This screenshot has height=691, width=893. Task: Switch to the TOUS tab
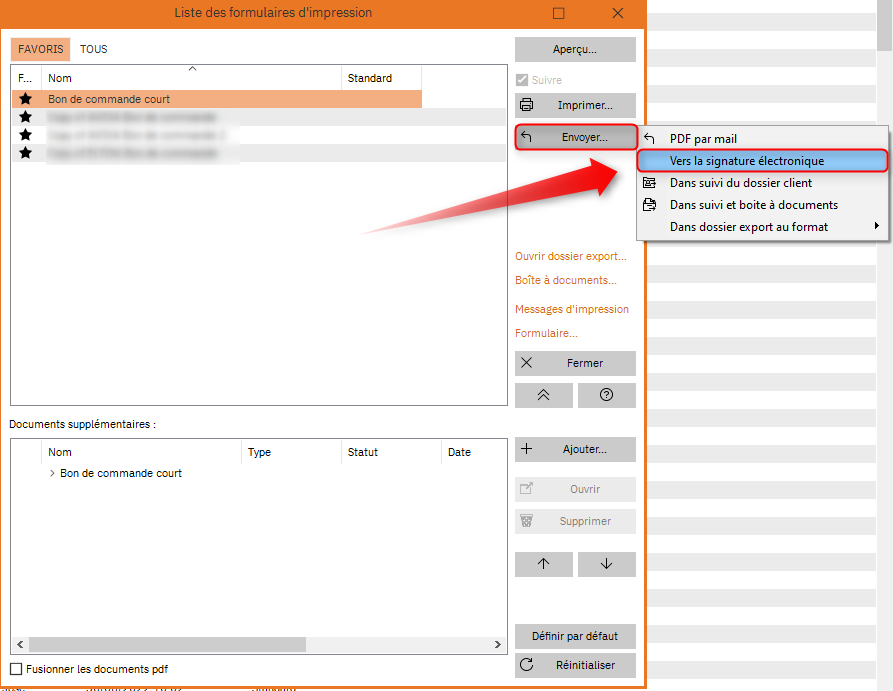93,49
